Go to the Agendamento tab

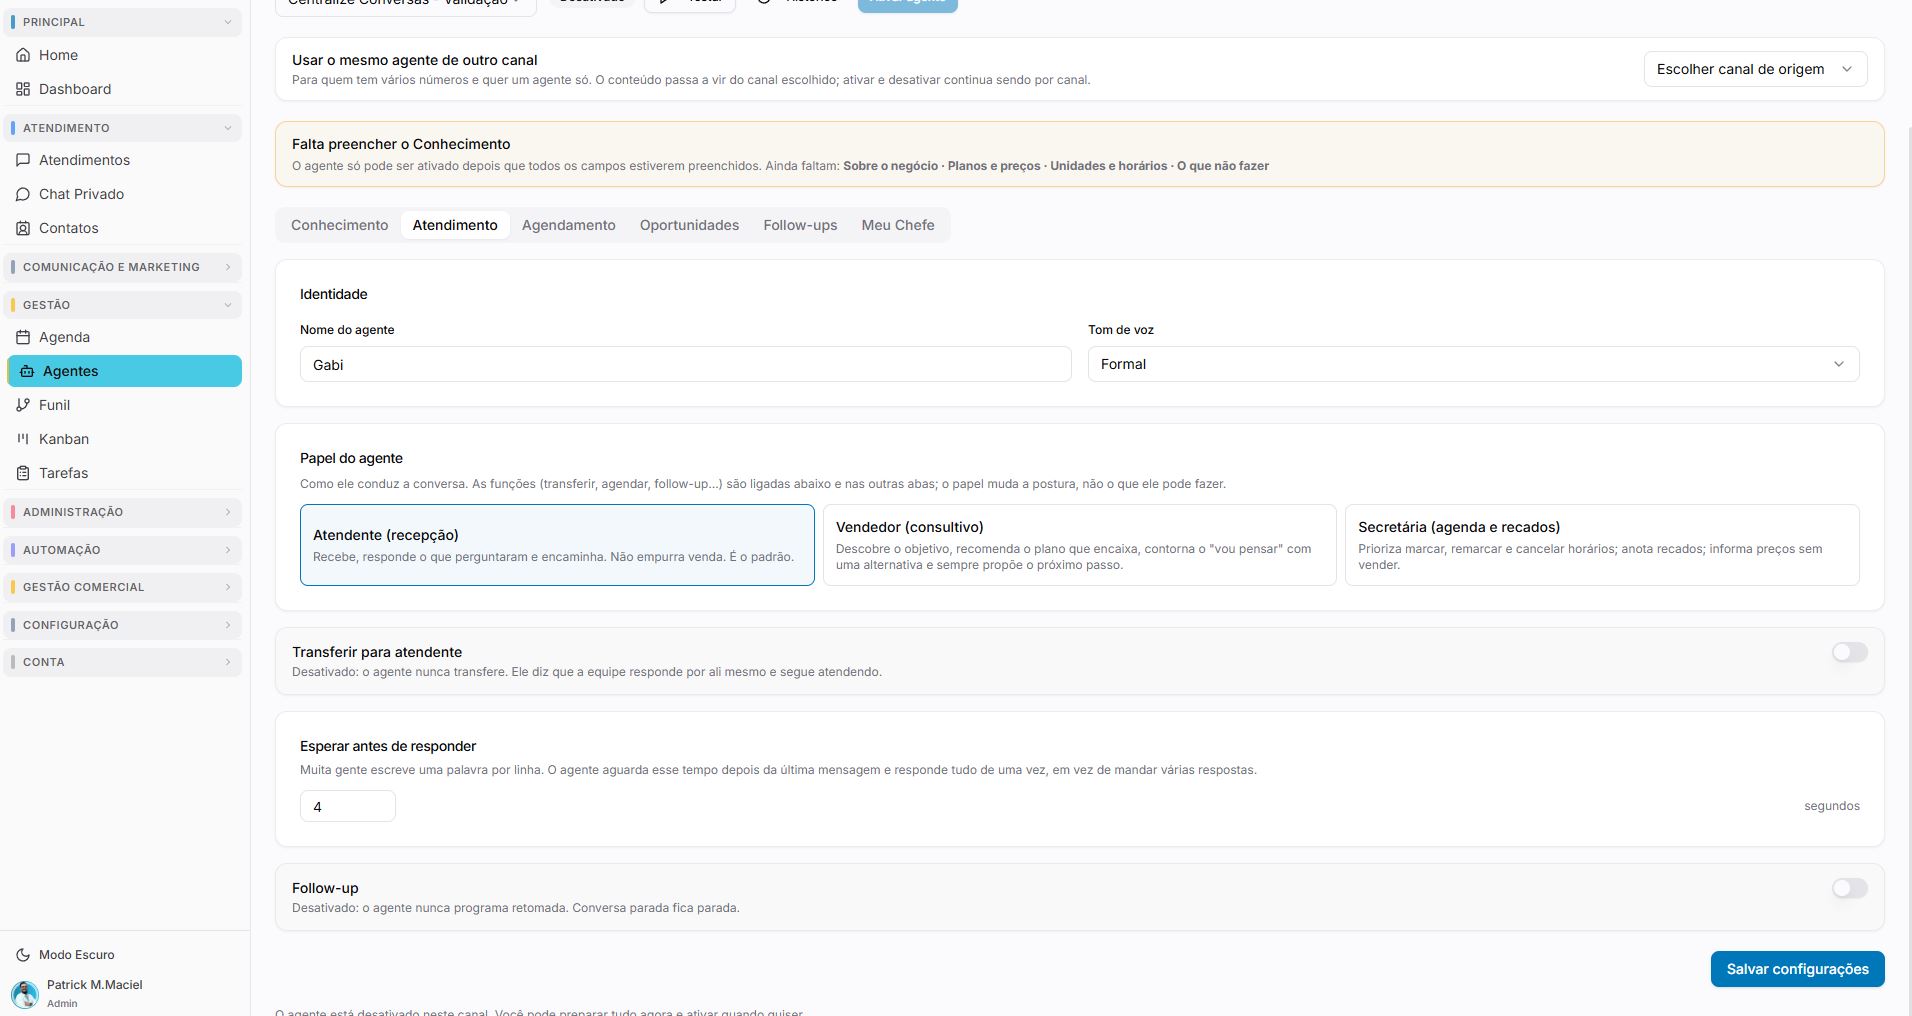pyautogui.click(x=569, y=225)
